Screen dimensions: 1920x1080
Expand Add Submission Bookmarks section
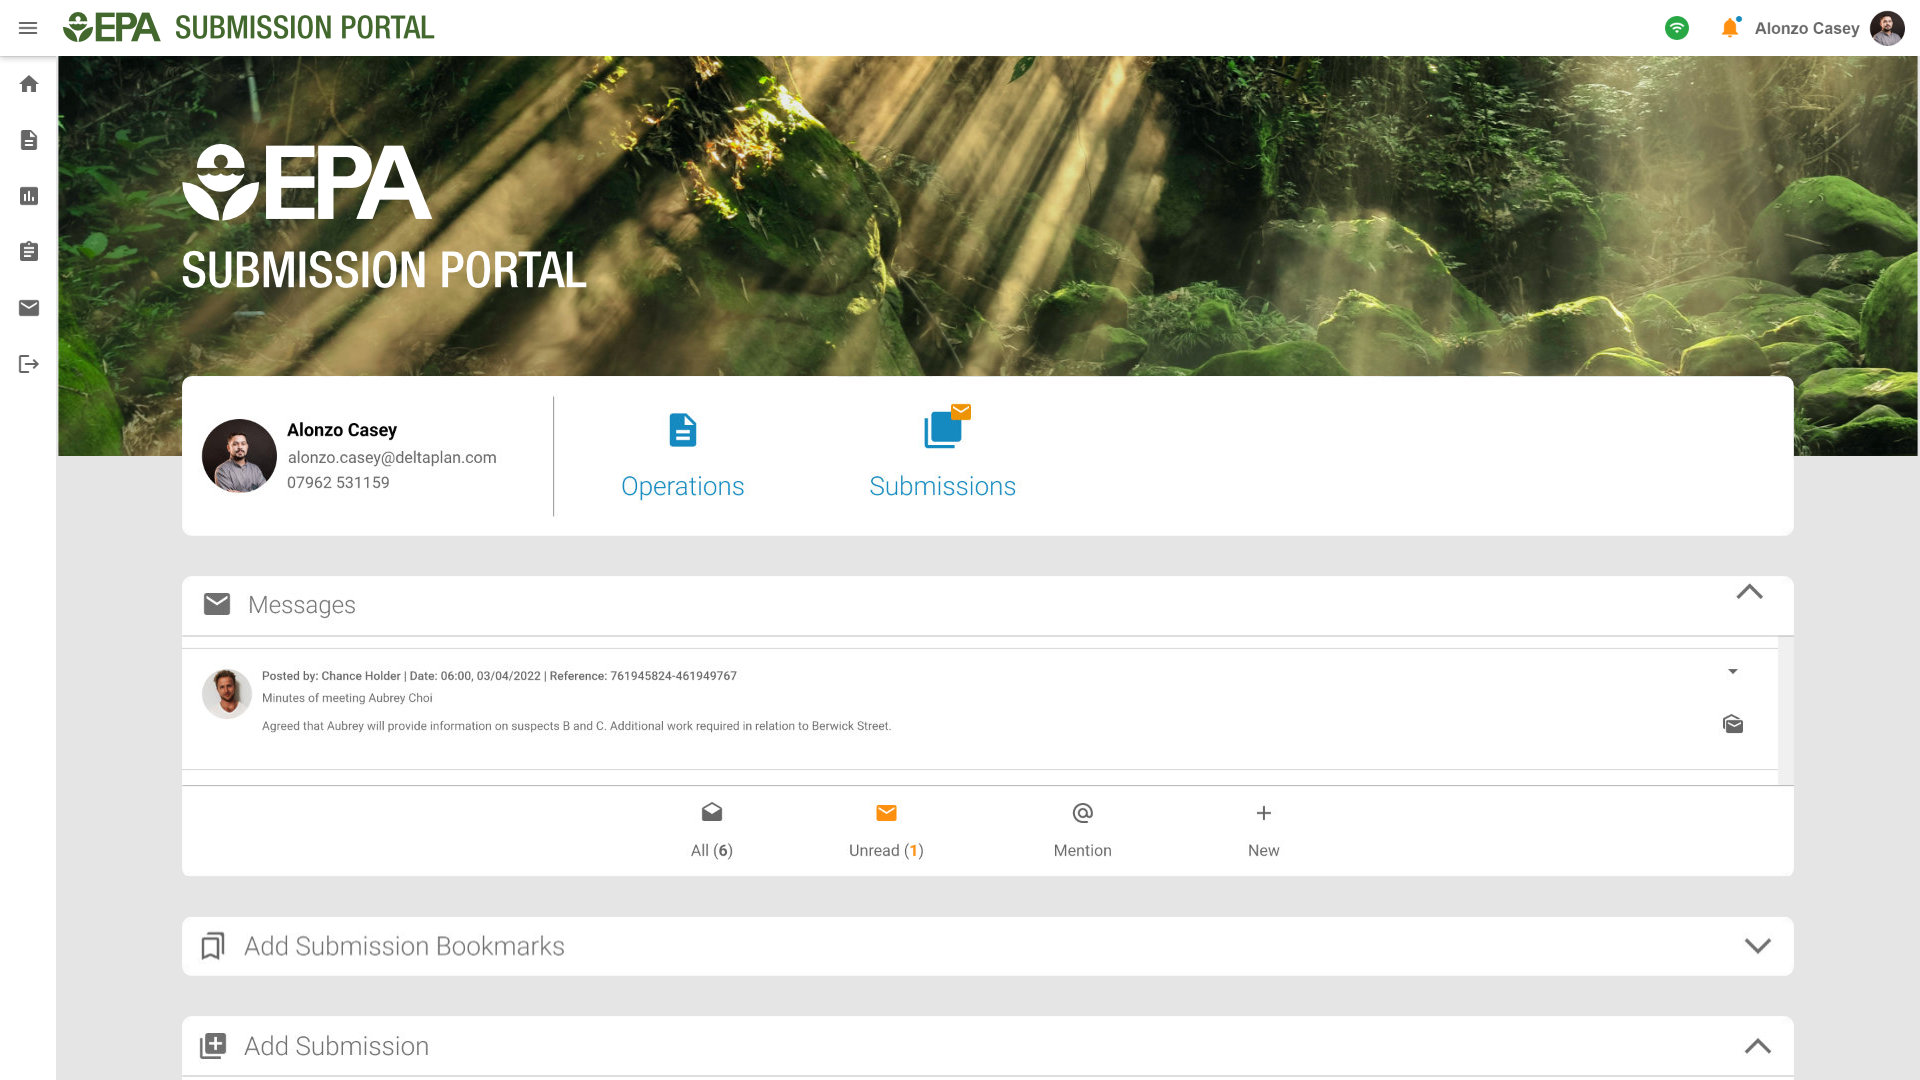(1757, 945)
